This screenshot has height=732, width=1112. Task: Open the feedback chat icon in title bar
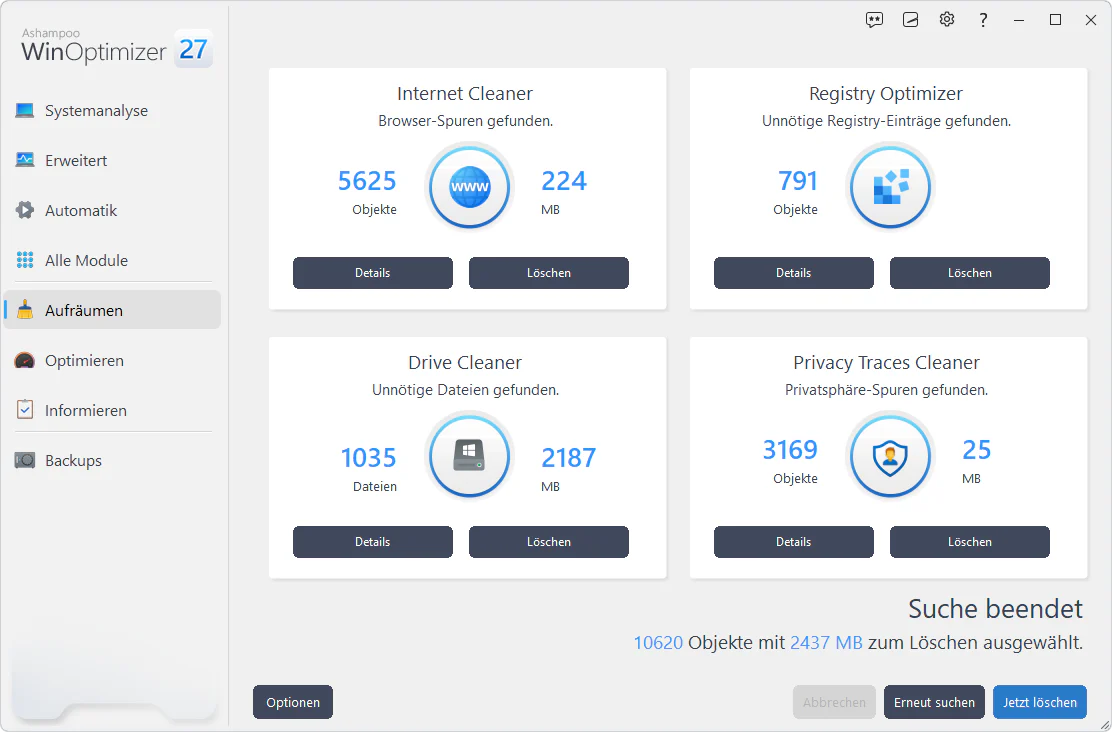click(x=874, y=20)
